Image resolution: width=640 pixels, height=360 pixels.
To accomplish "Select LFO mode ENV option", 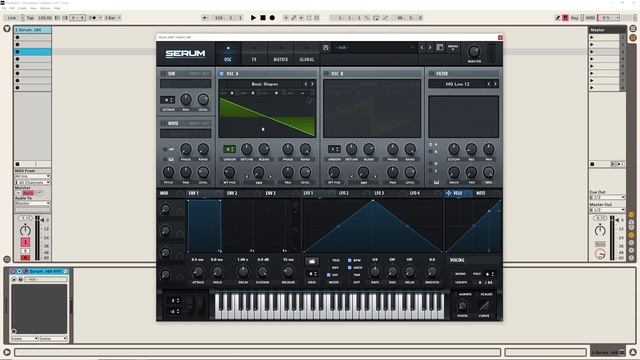I will [x=335, y=267].
